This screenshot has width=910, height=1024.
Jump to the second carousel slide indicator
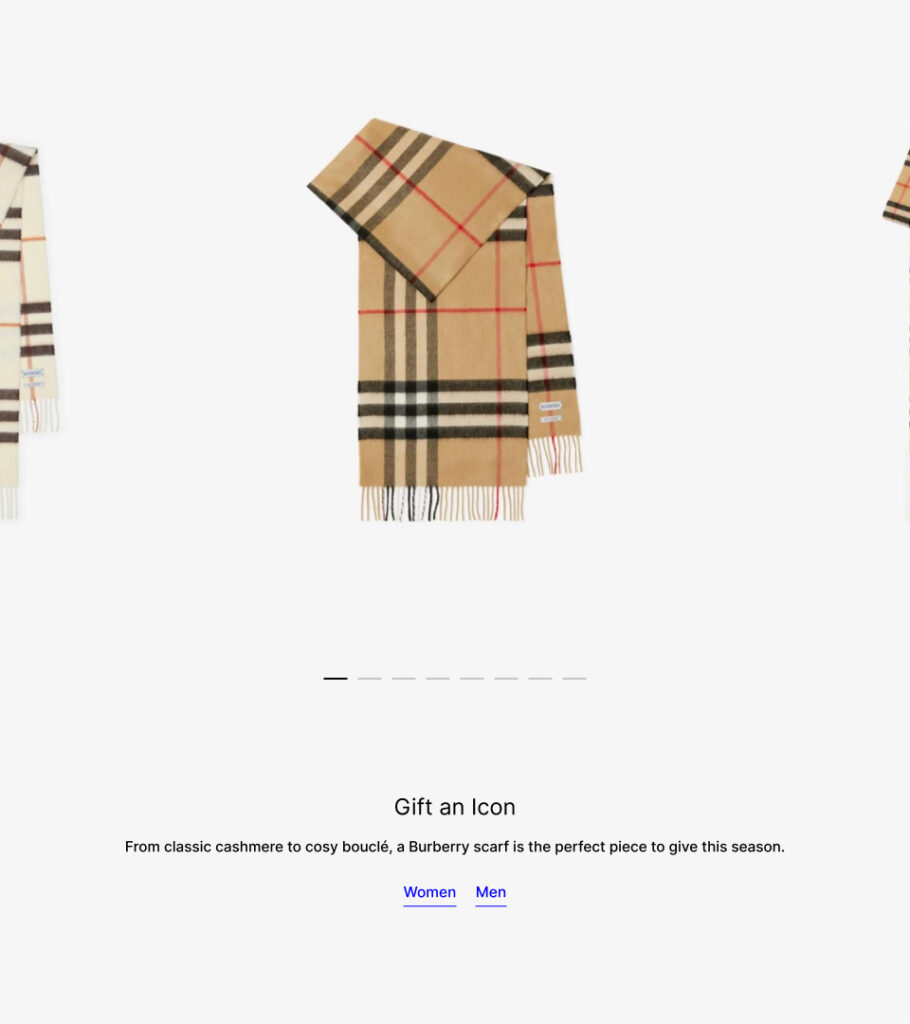pyautogui.click(x=369, y=679)
